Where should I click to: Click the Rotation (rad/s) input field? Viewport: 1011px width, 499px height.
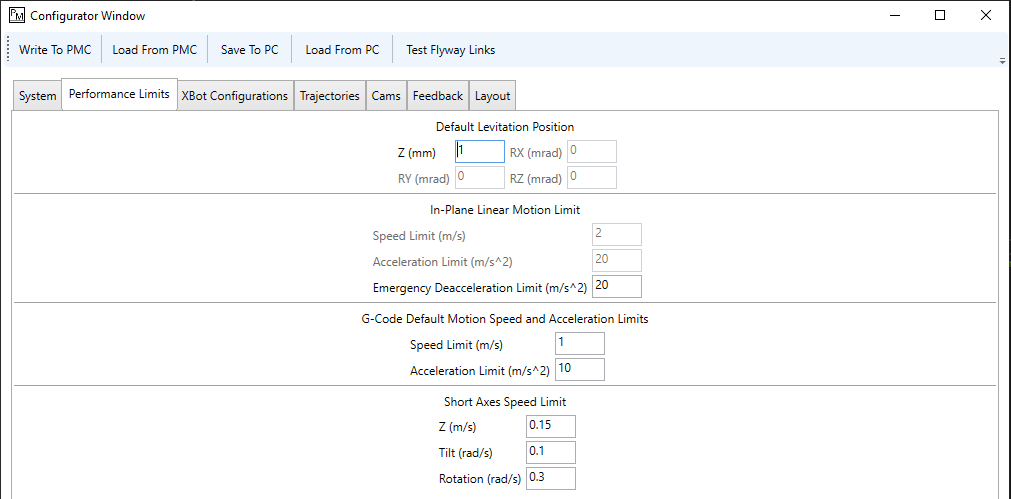coord(551,477)
